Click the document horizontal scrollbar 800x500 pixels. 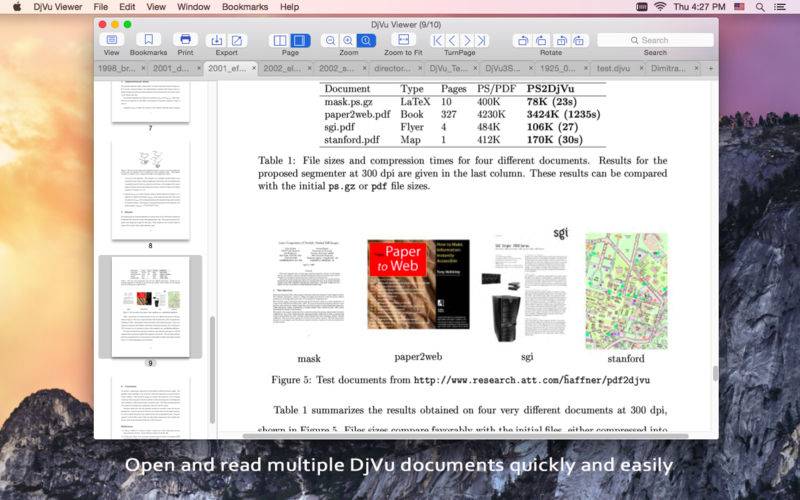[x=465, y=436]
